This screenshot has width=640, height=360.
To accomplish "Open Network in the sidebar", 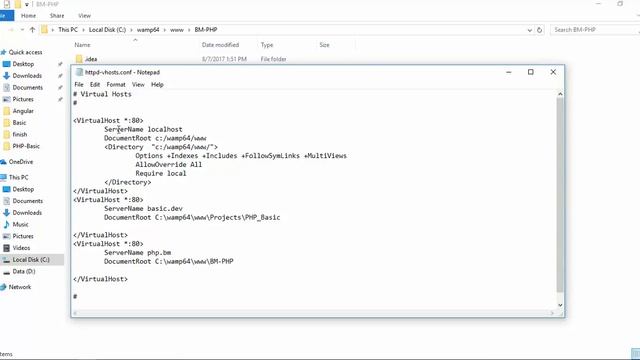I will coord(20,287).
